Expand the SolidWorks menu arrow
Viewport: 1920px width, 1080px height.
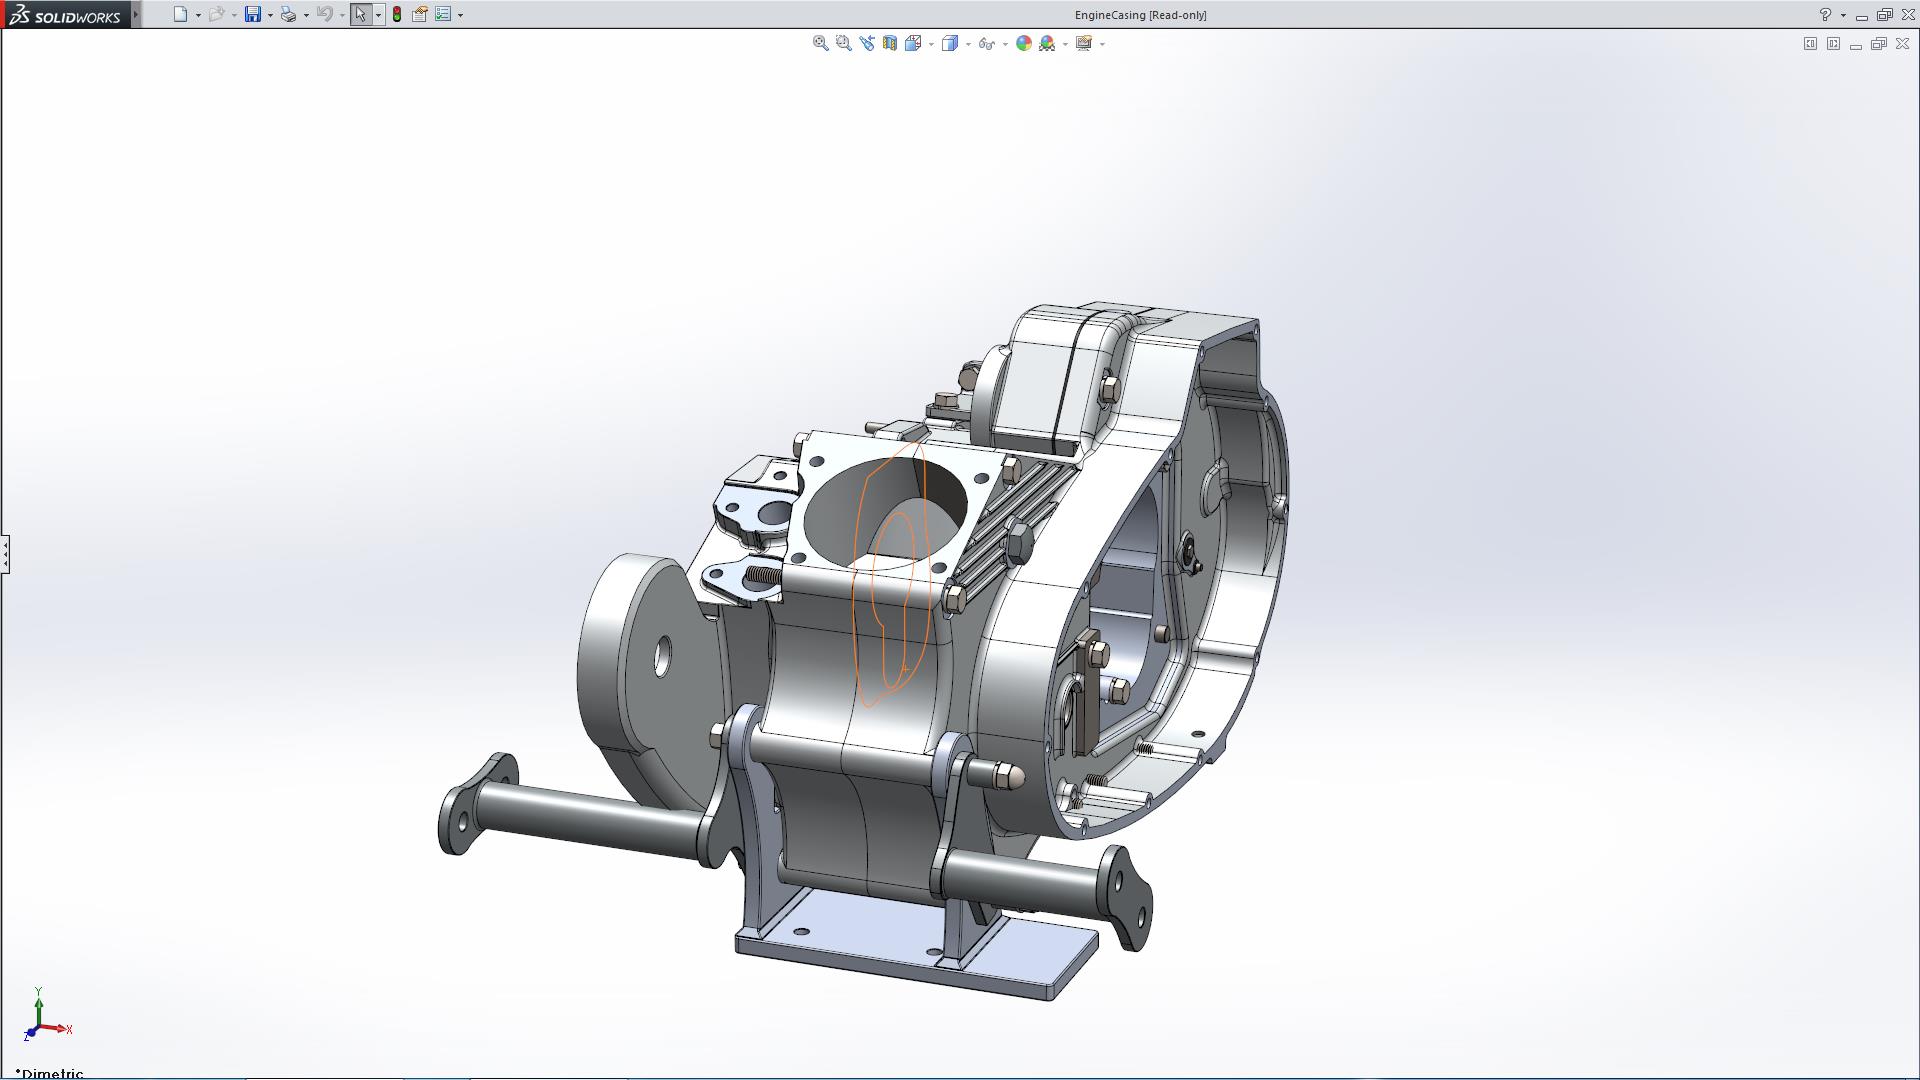pyautogui.click(x=136, y=14)
